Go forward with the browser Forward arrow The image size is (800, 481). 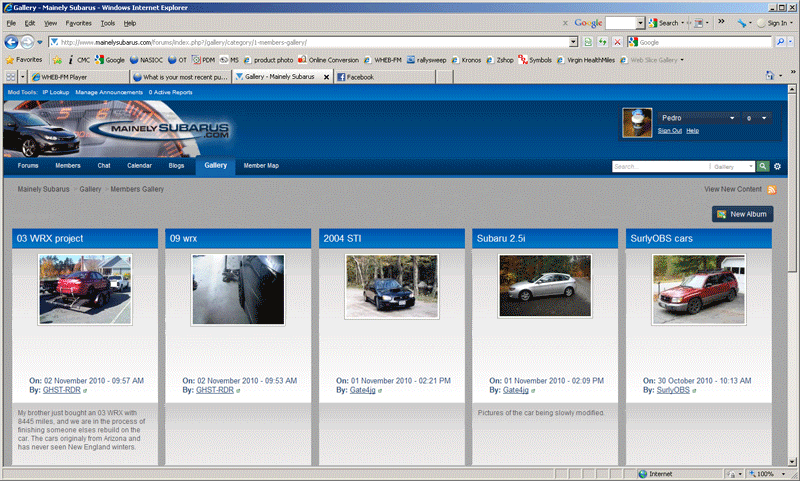click(x=27, y=42)
